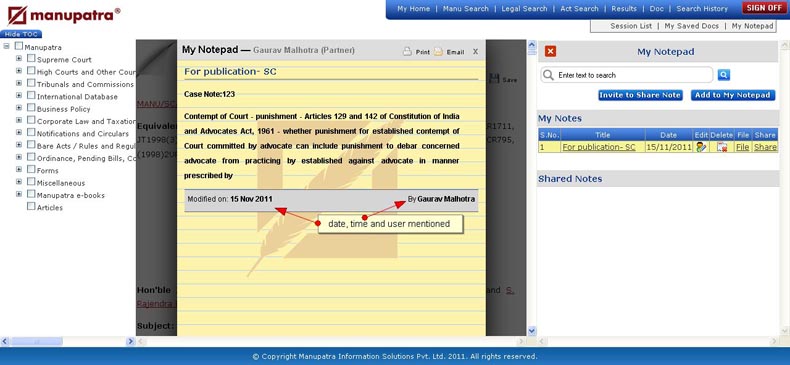Screen dimensions: 790x365
Task: Enable the Articles checkbox
Action: 31,207
